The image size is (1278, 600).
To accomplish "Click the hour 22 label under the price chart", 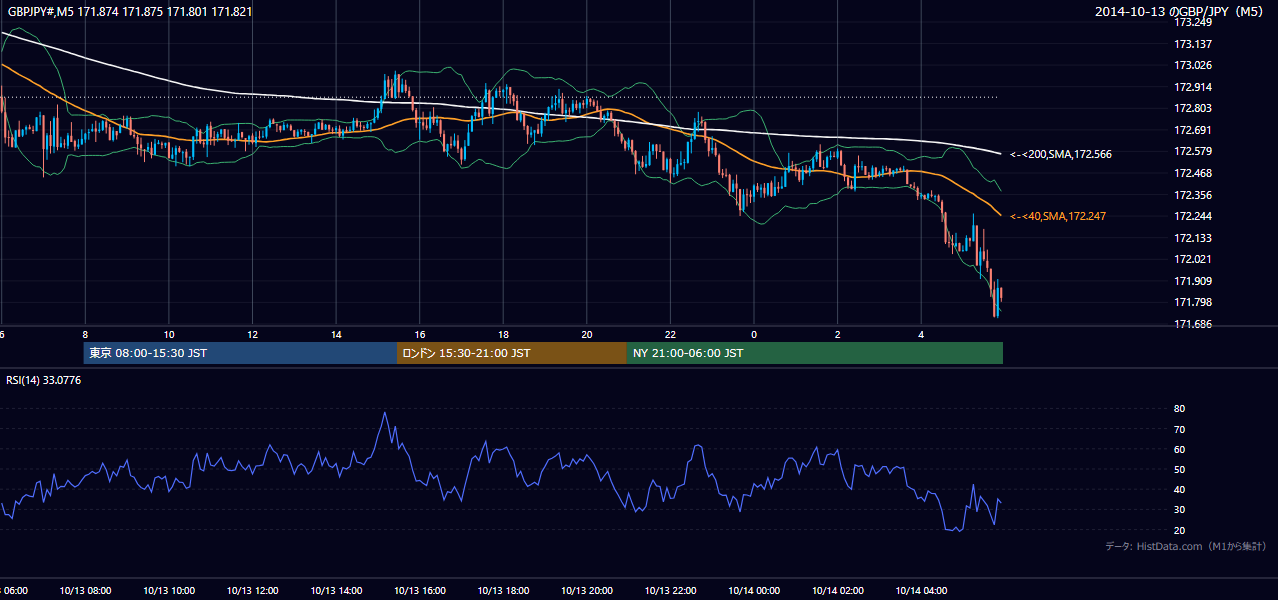I will (671, 334).
